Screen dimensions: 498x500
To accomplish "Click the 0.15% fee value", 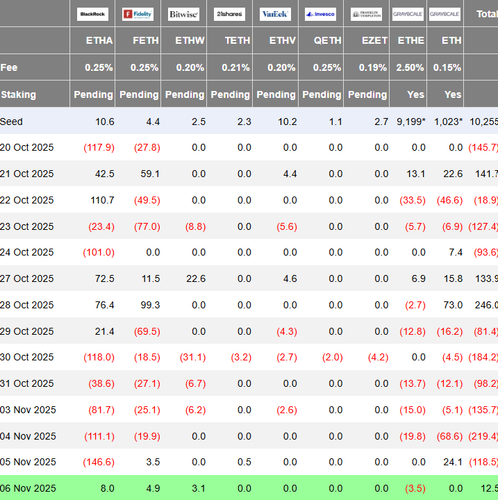I will point(447,68).
